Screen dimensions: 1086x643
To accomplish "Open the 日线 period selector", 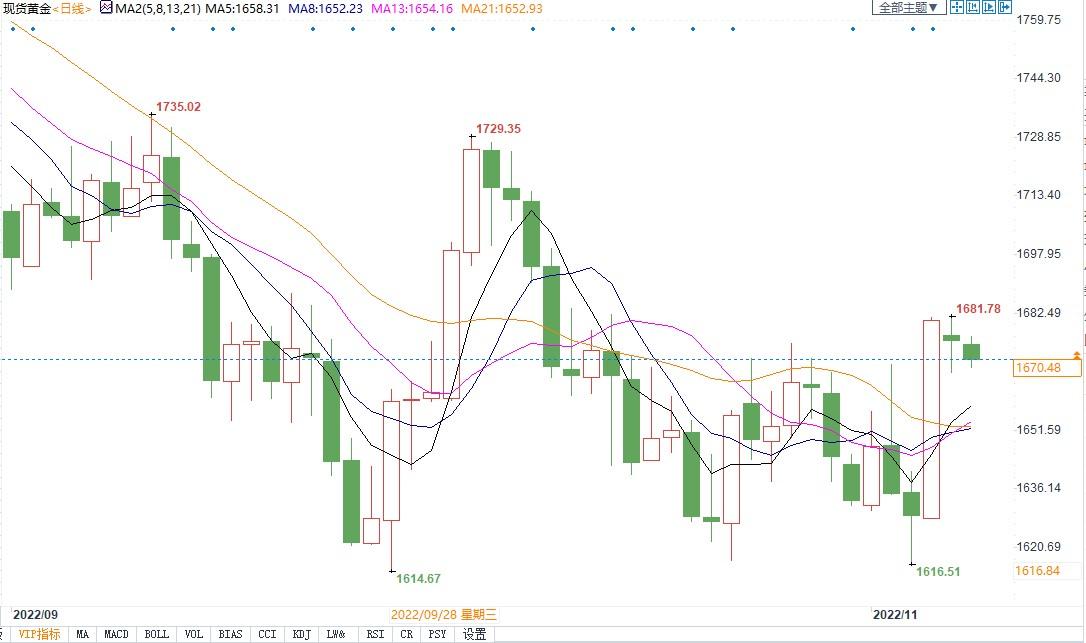I will click(71, 8).
